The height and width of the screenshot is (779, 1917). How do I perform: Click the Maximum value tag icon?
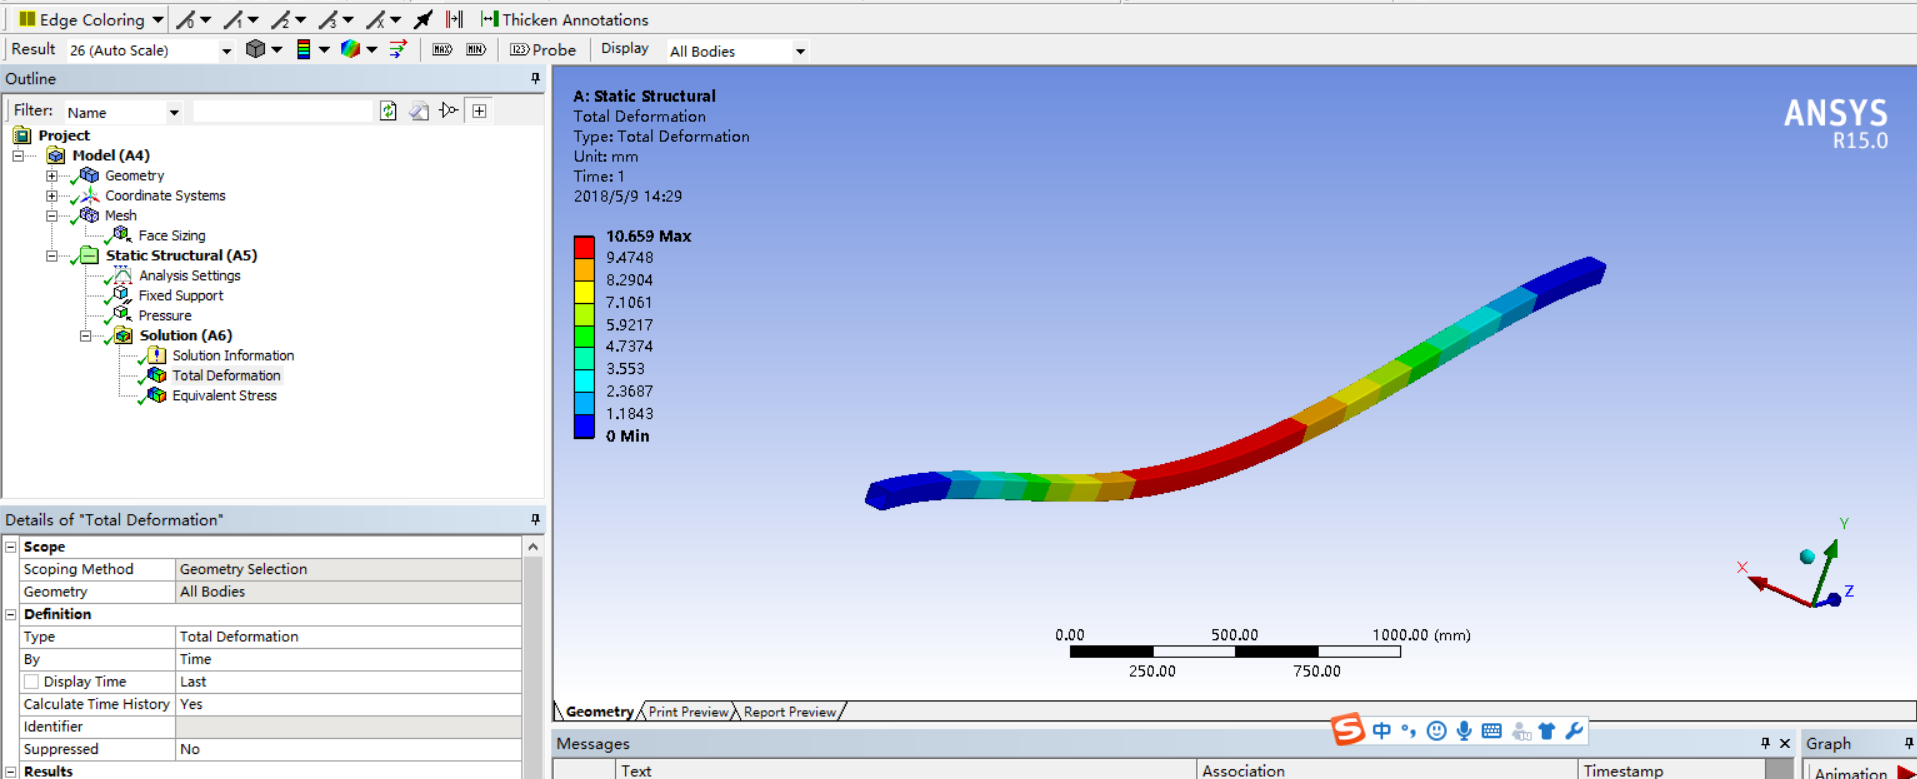click(442, 50)
